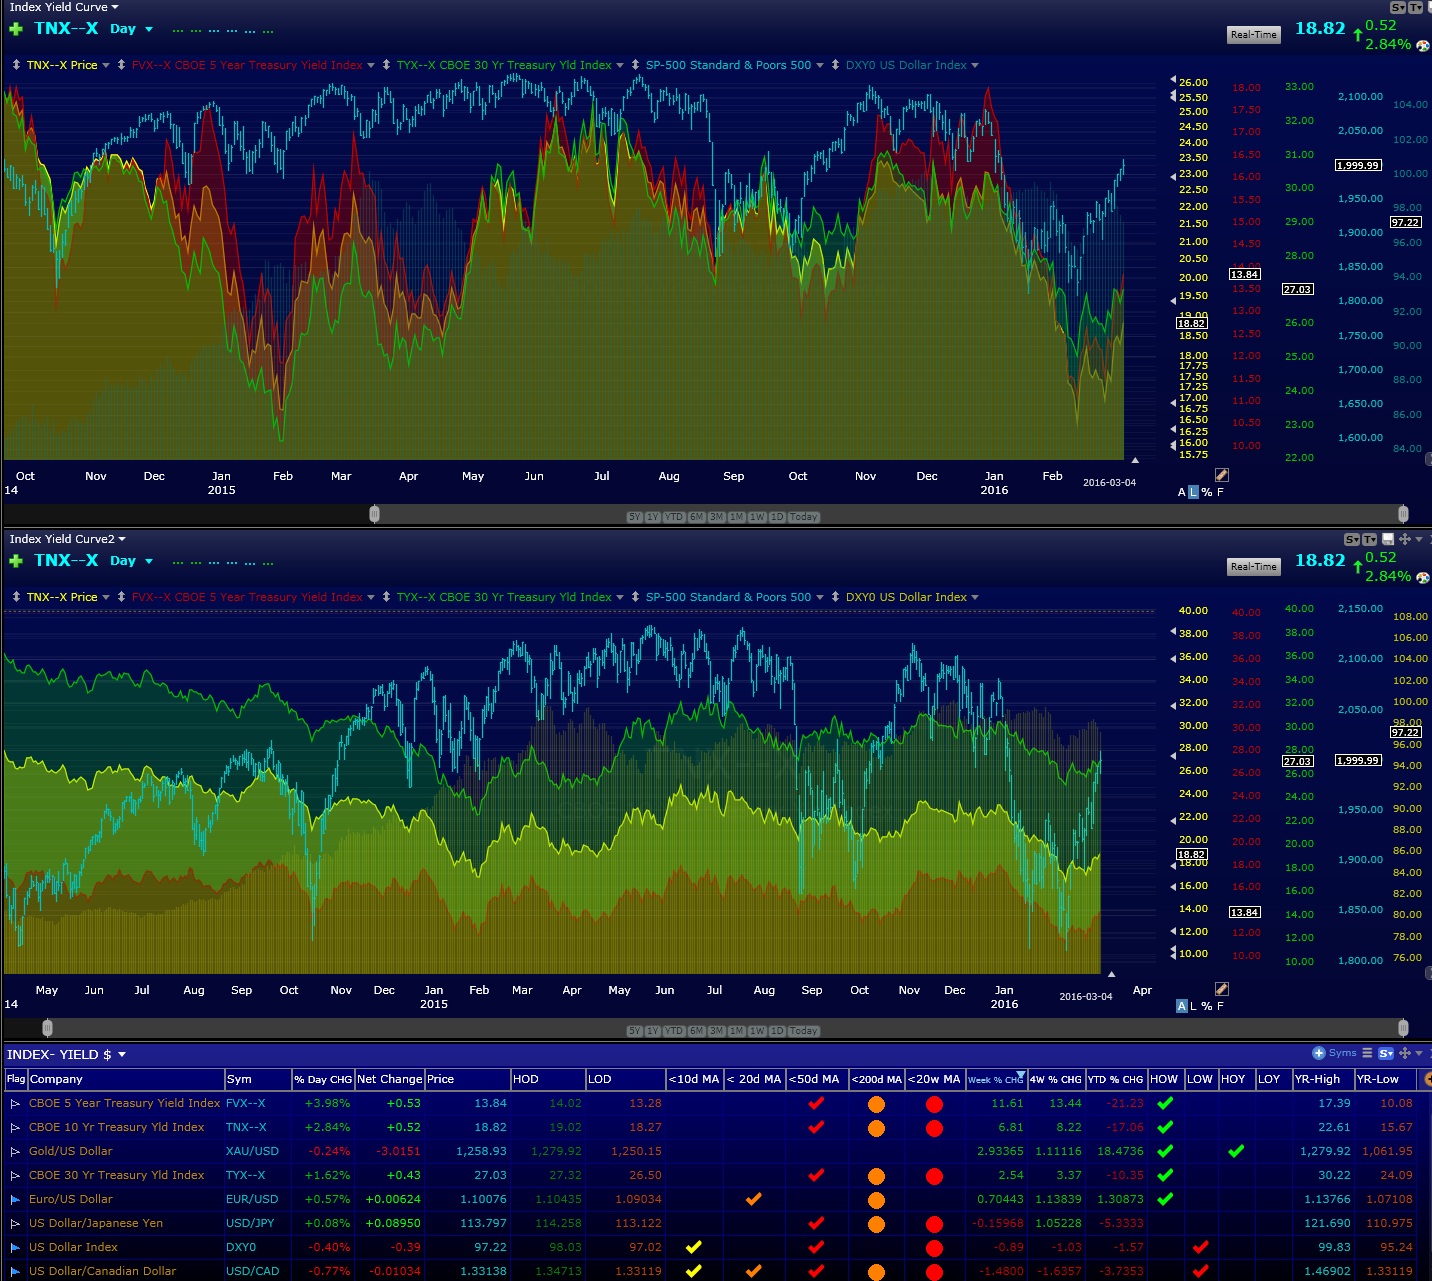Open the color palette icon in the Yield Curve2 chart
This screenshot has width=1432, height=1281.
1423,578
